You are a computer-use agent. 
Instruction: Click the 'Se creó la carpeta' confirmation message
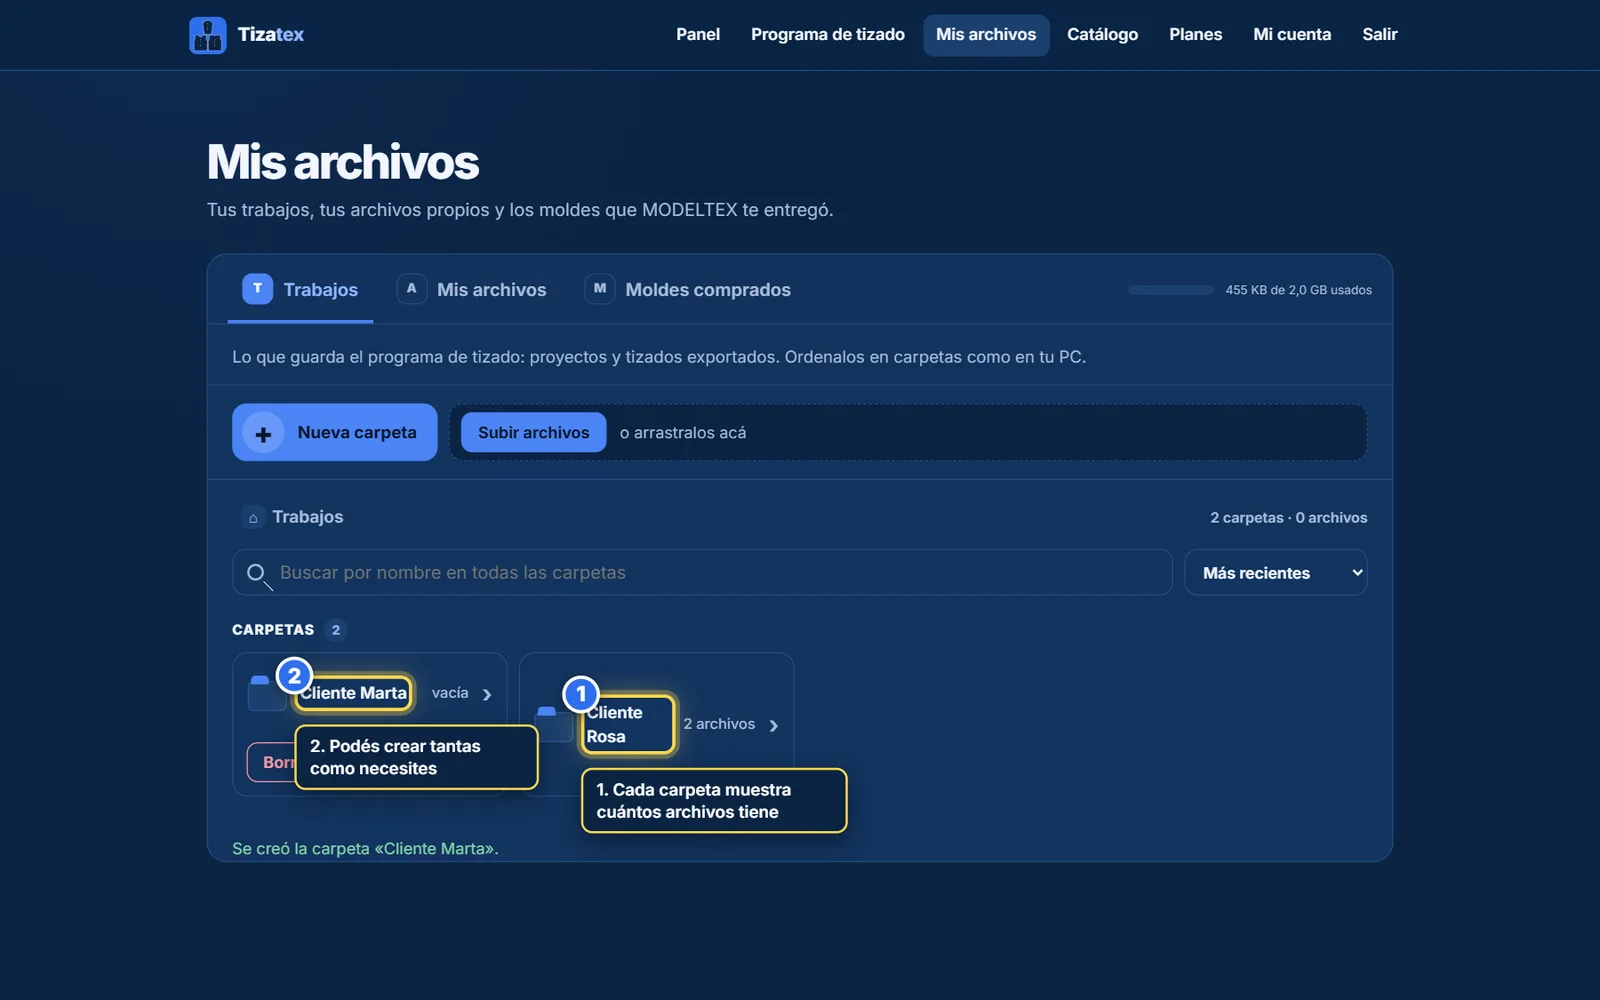365,848
